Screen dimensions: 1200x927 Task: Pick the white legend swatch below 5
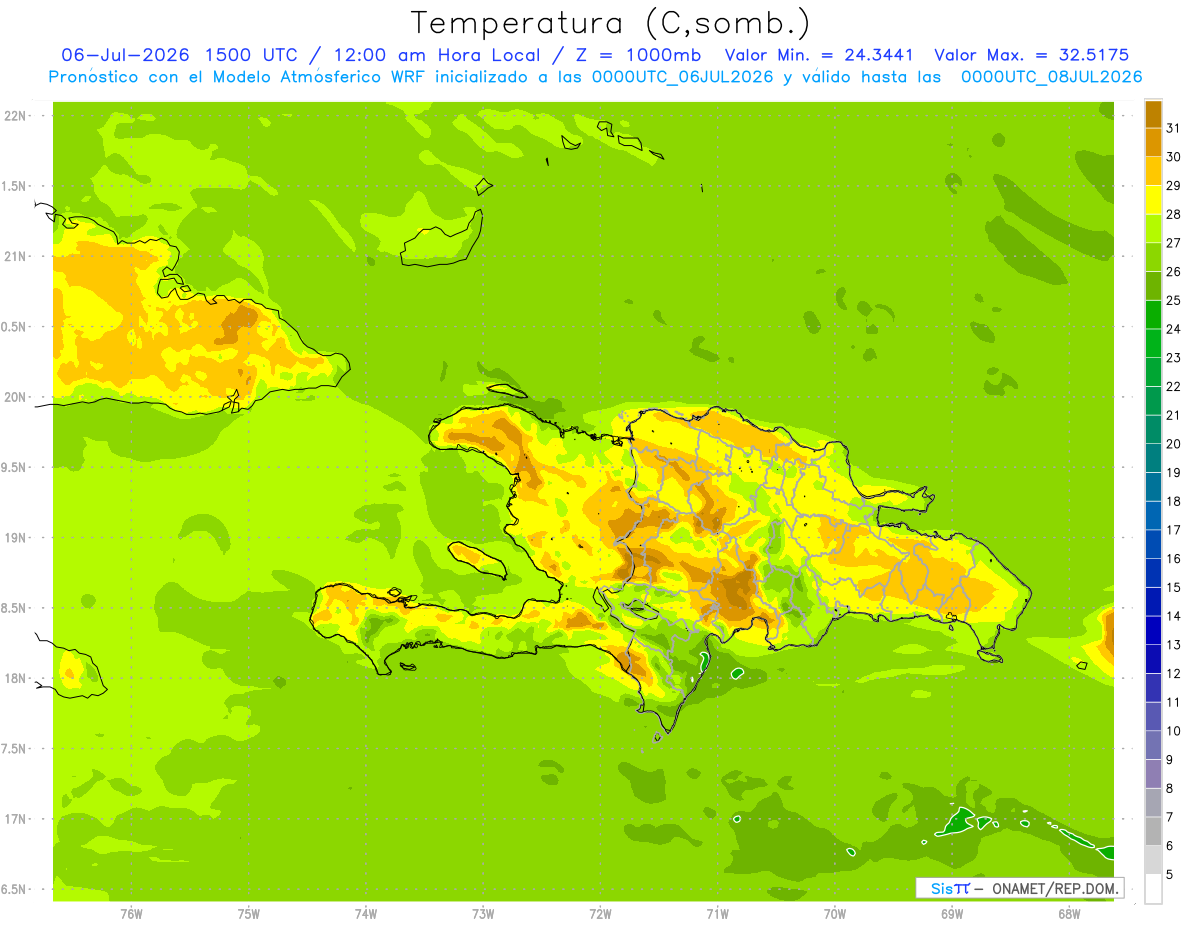click(x=1153, y=889)
